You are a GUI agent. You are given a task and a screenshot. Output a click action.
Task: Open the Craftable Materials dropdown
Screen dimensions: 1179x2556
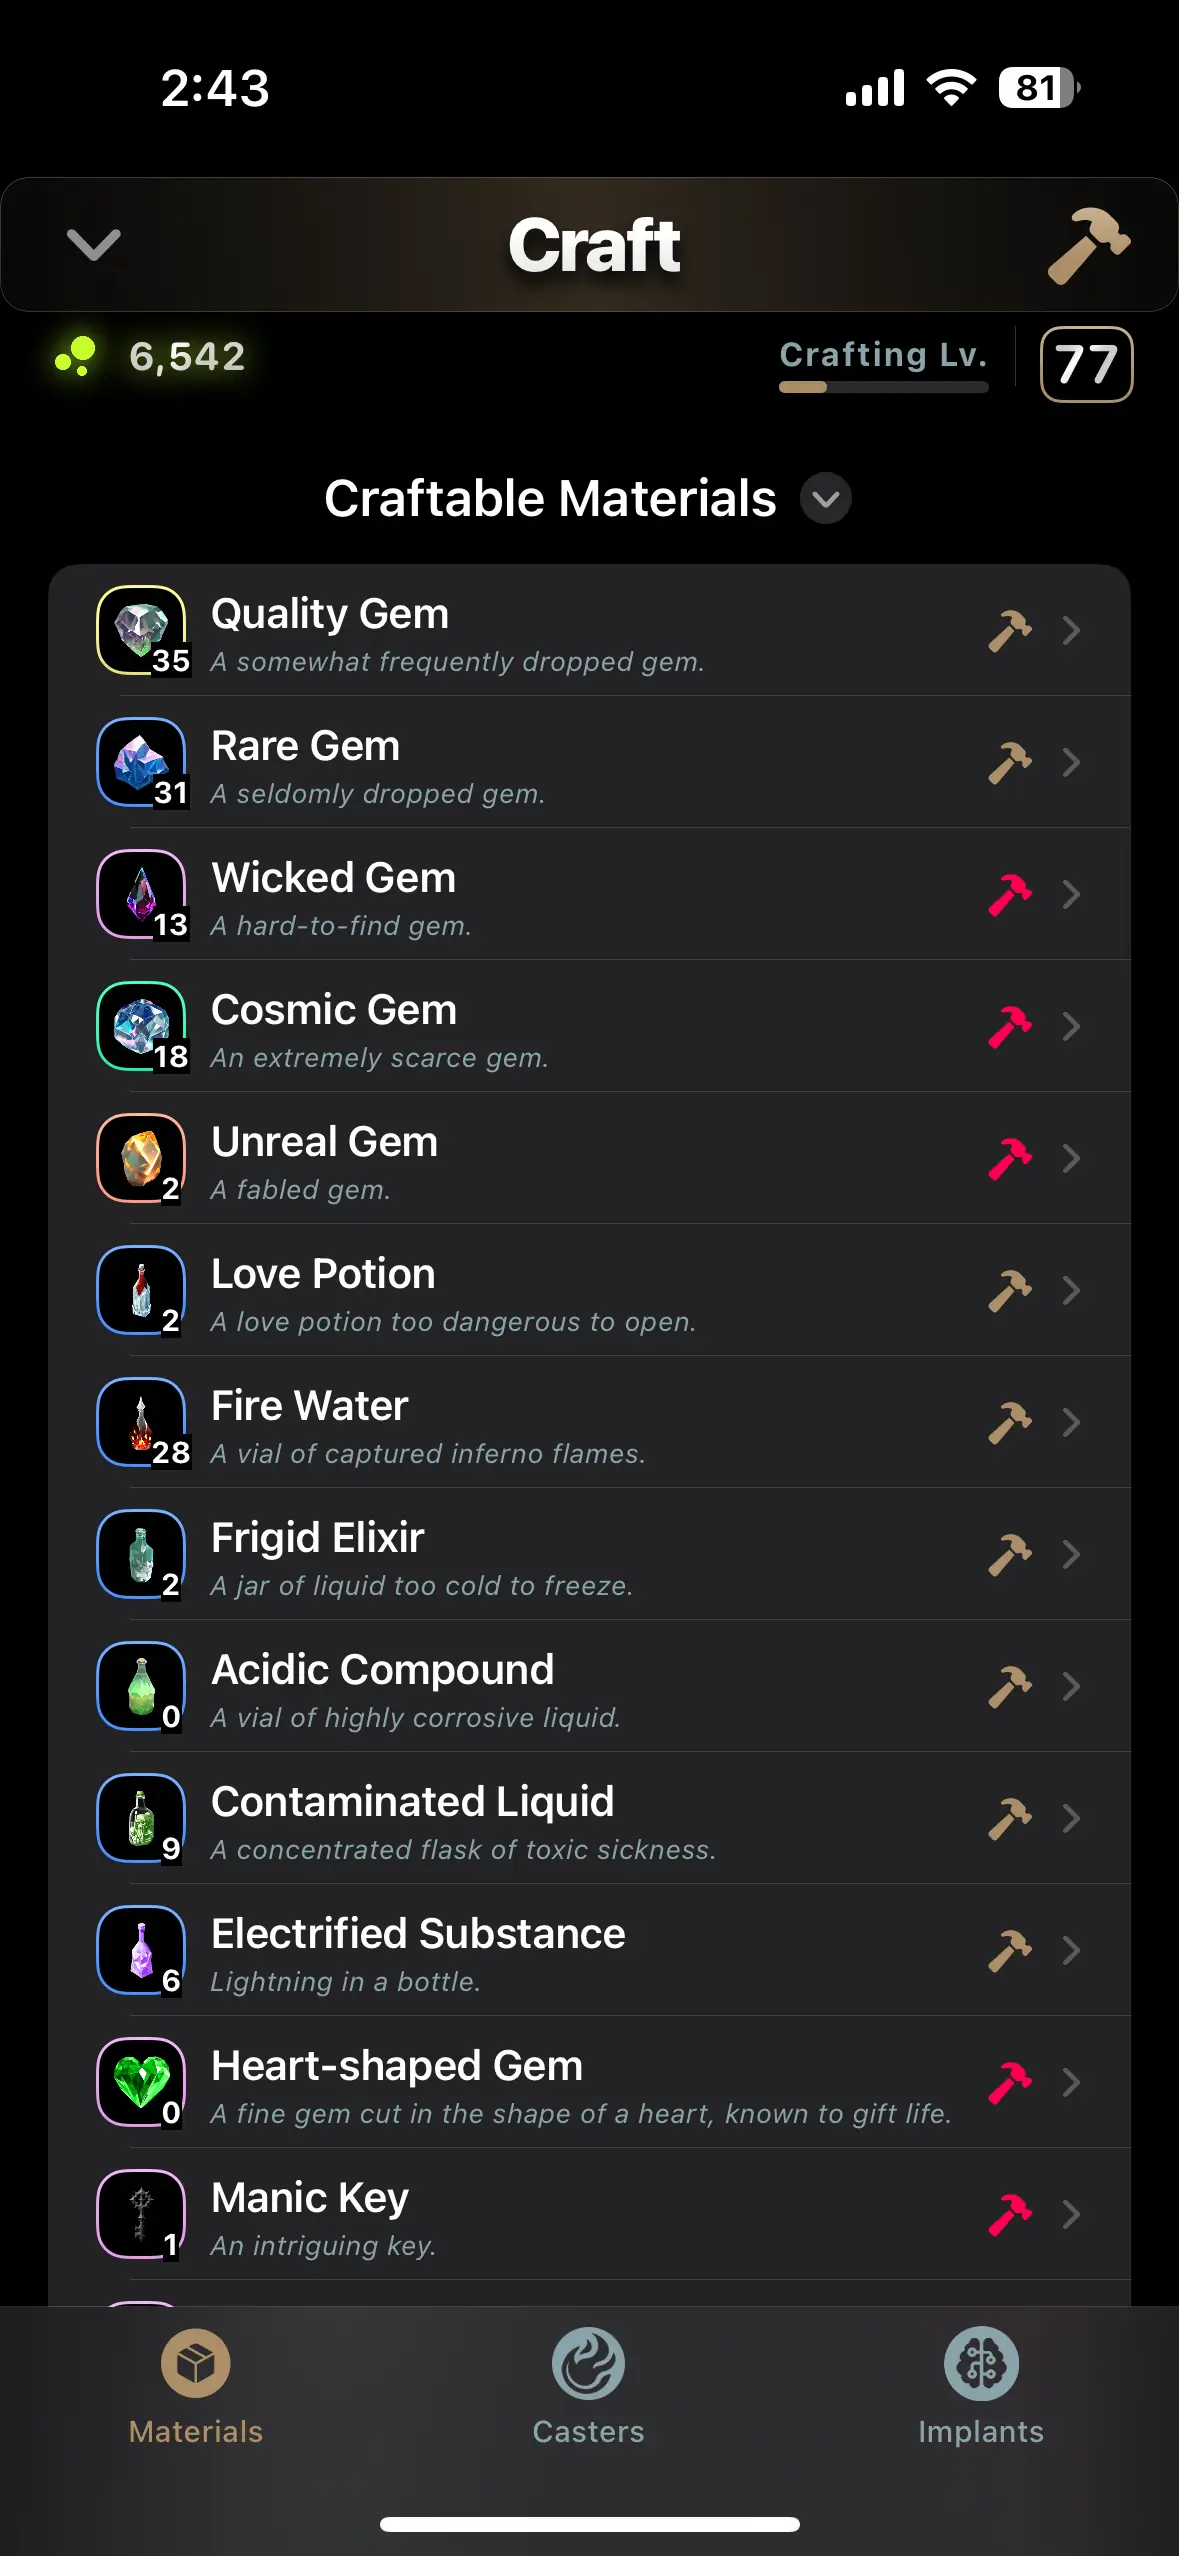(825, 499)
